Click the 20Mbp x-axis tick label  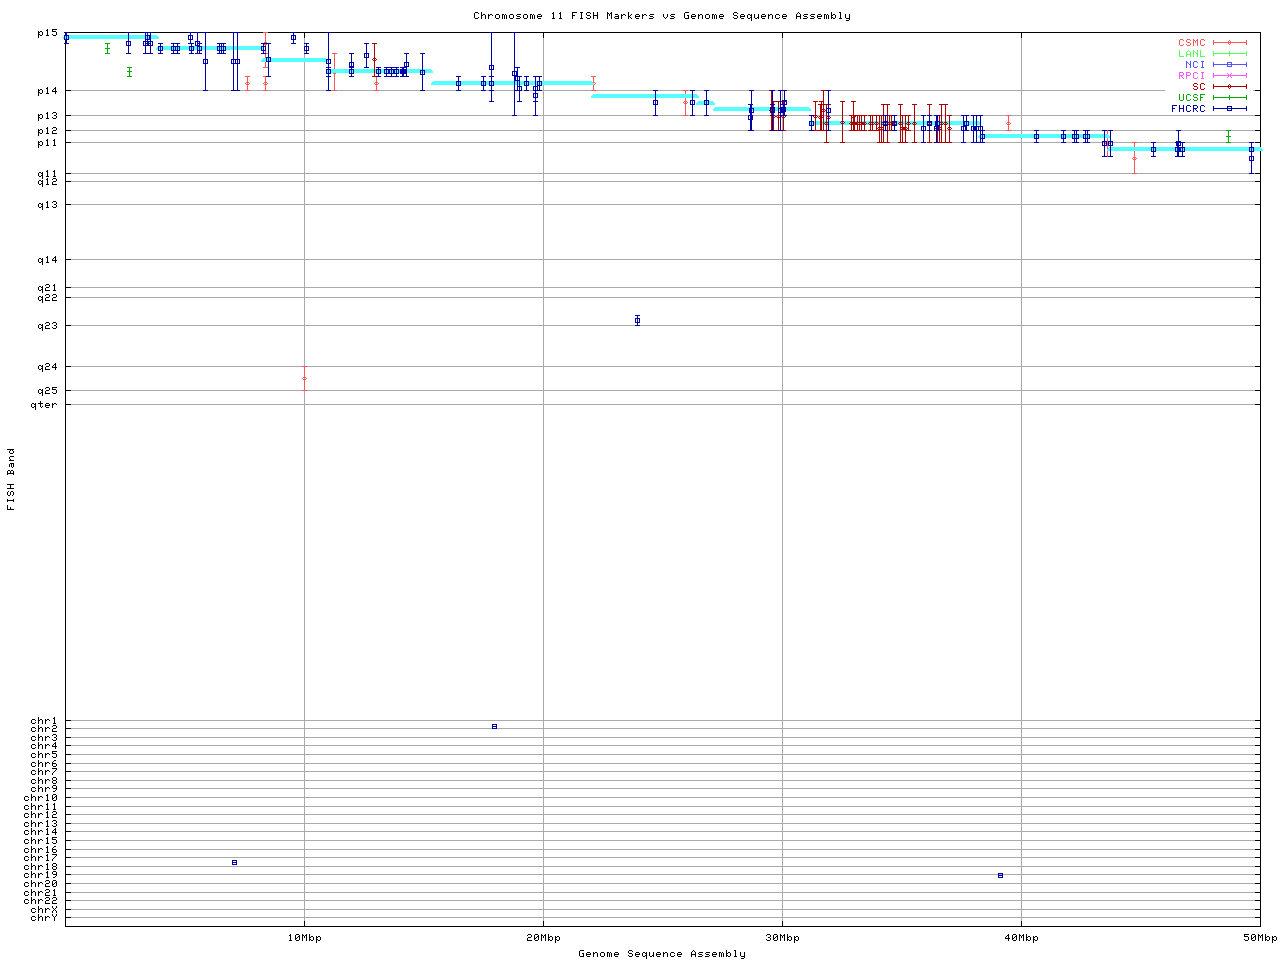tap(543, 938)
